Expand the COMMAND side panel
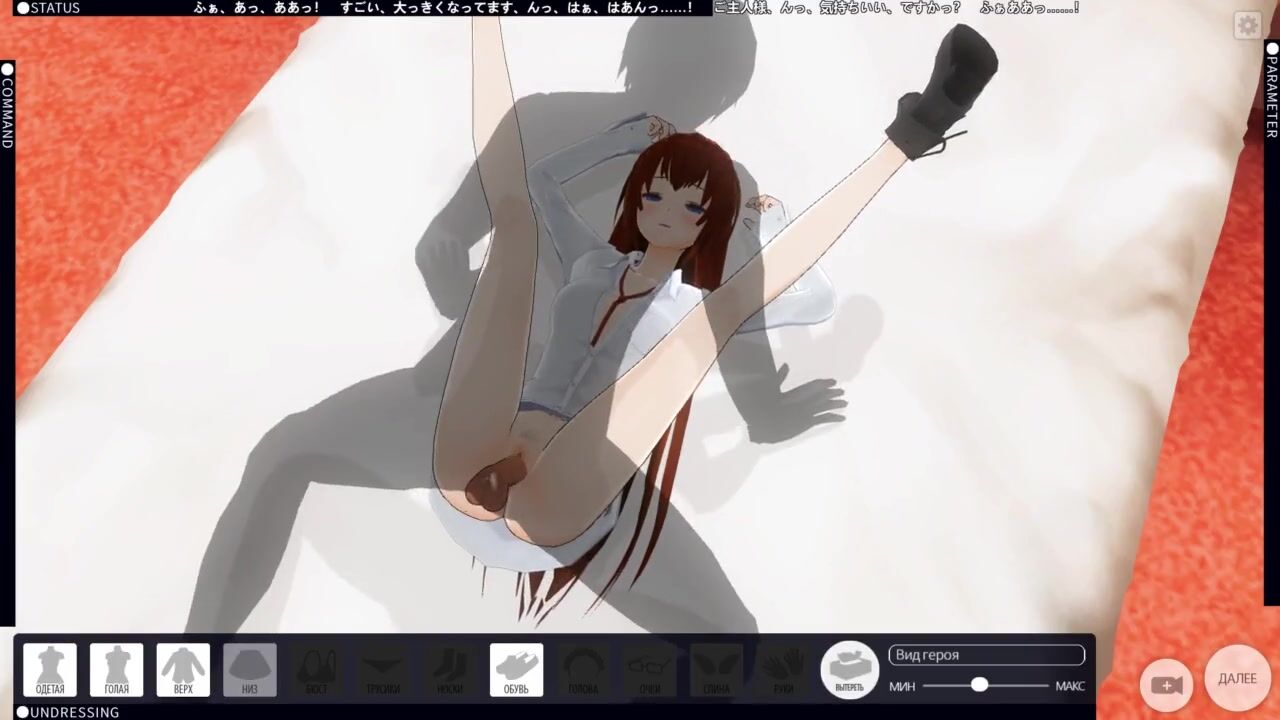This screenshot has width=1280, height=720. (7, 105)
